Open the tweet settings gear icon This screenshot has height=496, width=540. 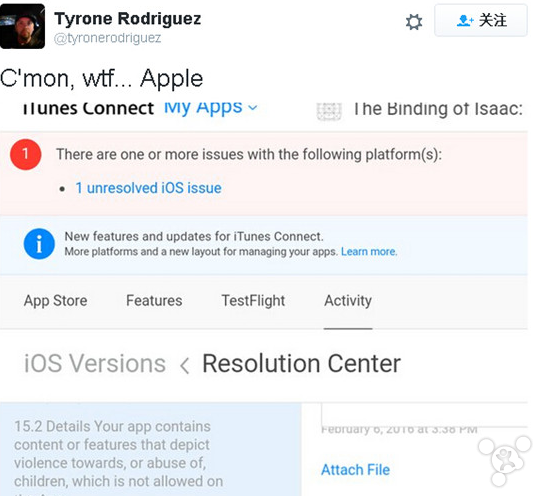tap(414, 22)
